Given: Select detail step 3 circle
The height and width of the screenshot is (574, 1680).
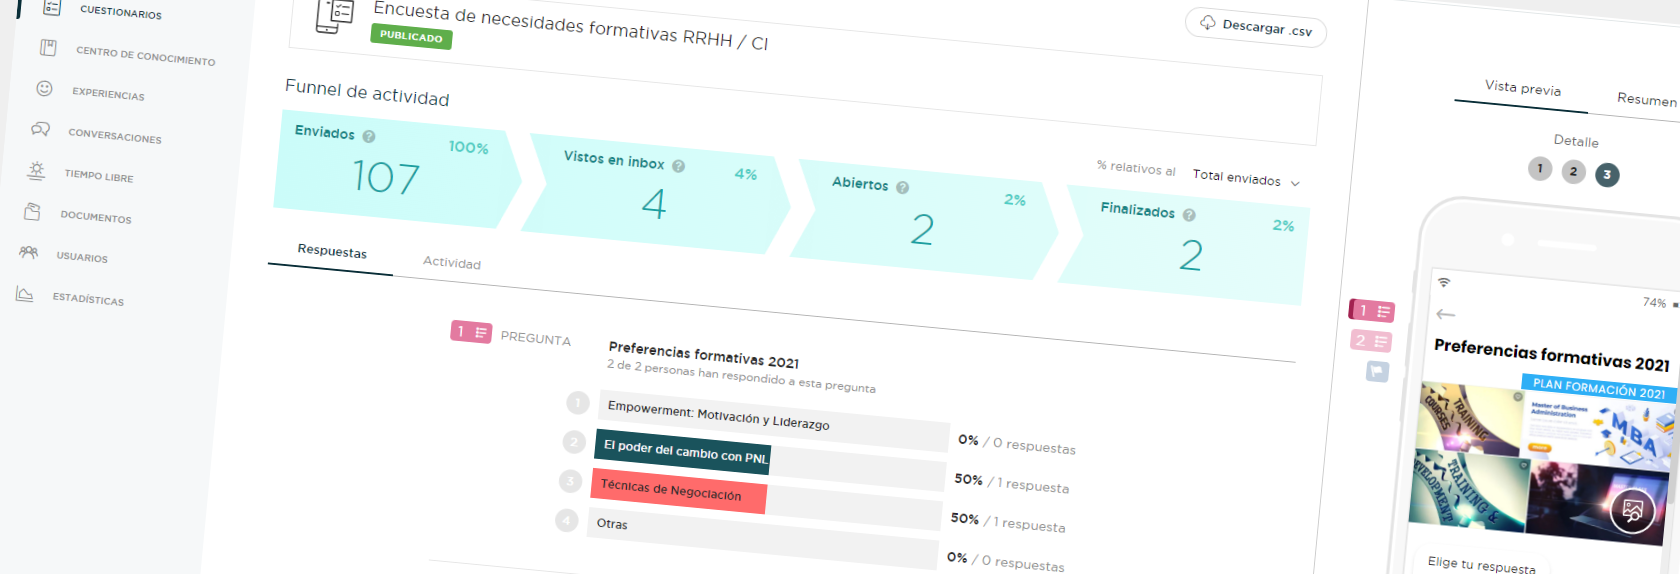Looking at the screenshot, I should [x=1607, y=174].
